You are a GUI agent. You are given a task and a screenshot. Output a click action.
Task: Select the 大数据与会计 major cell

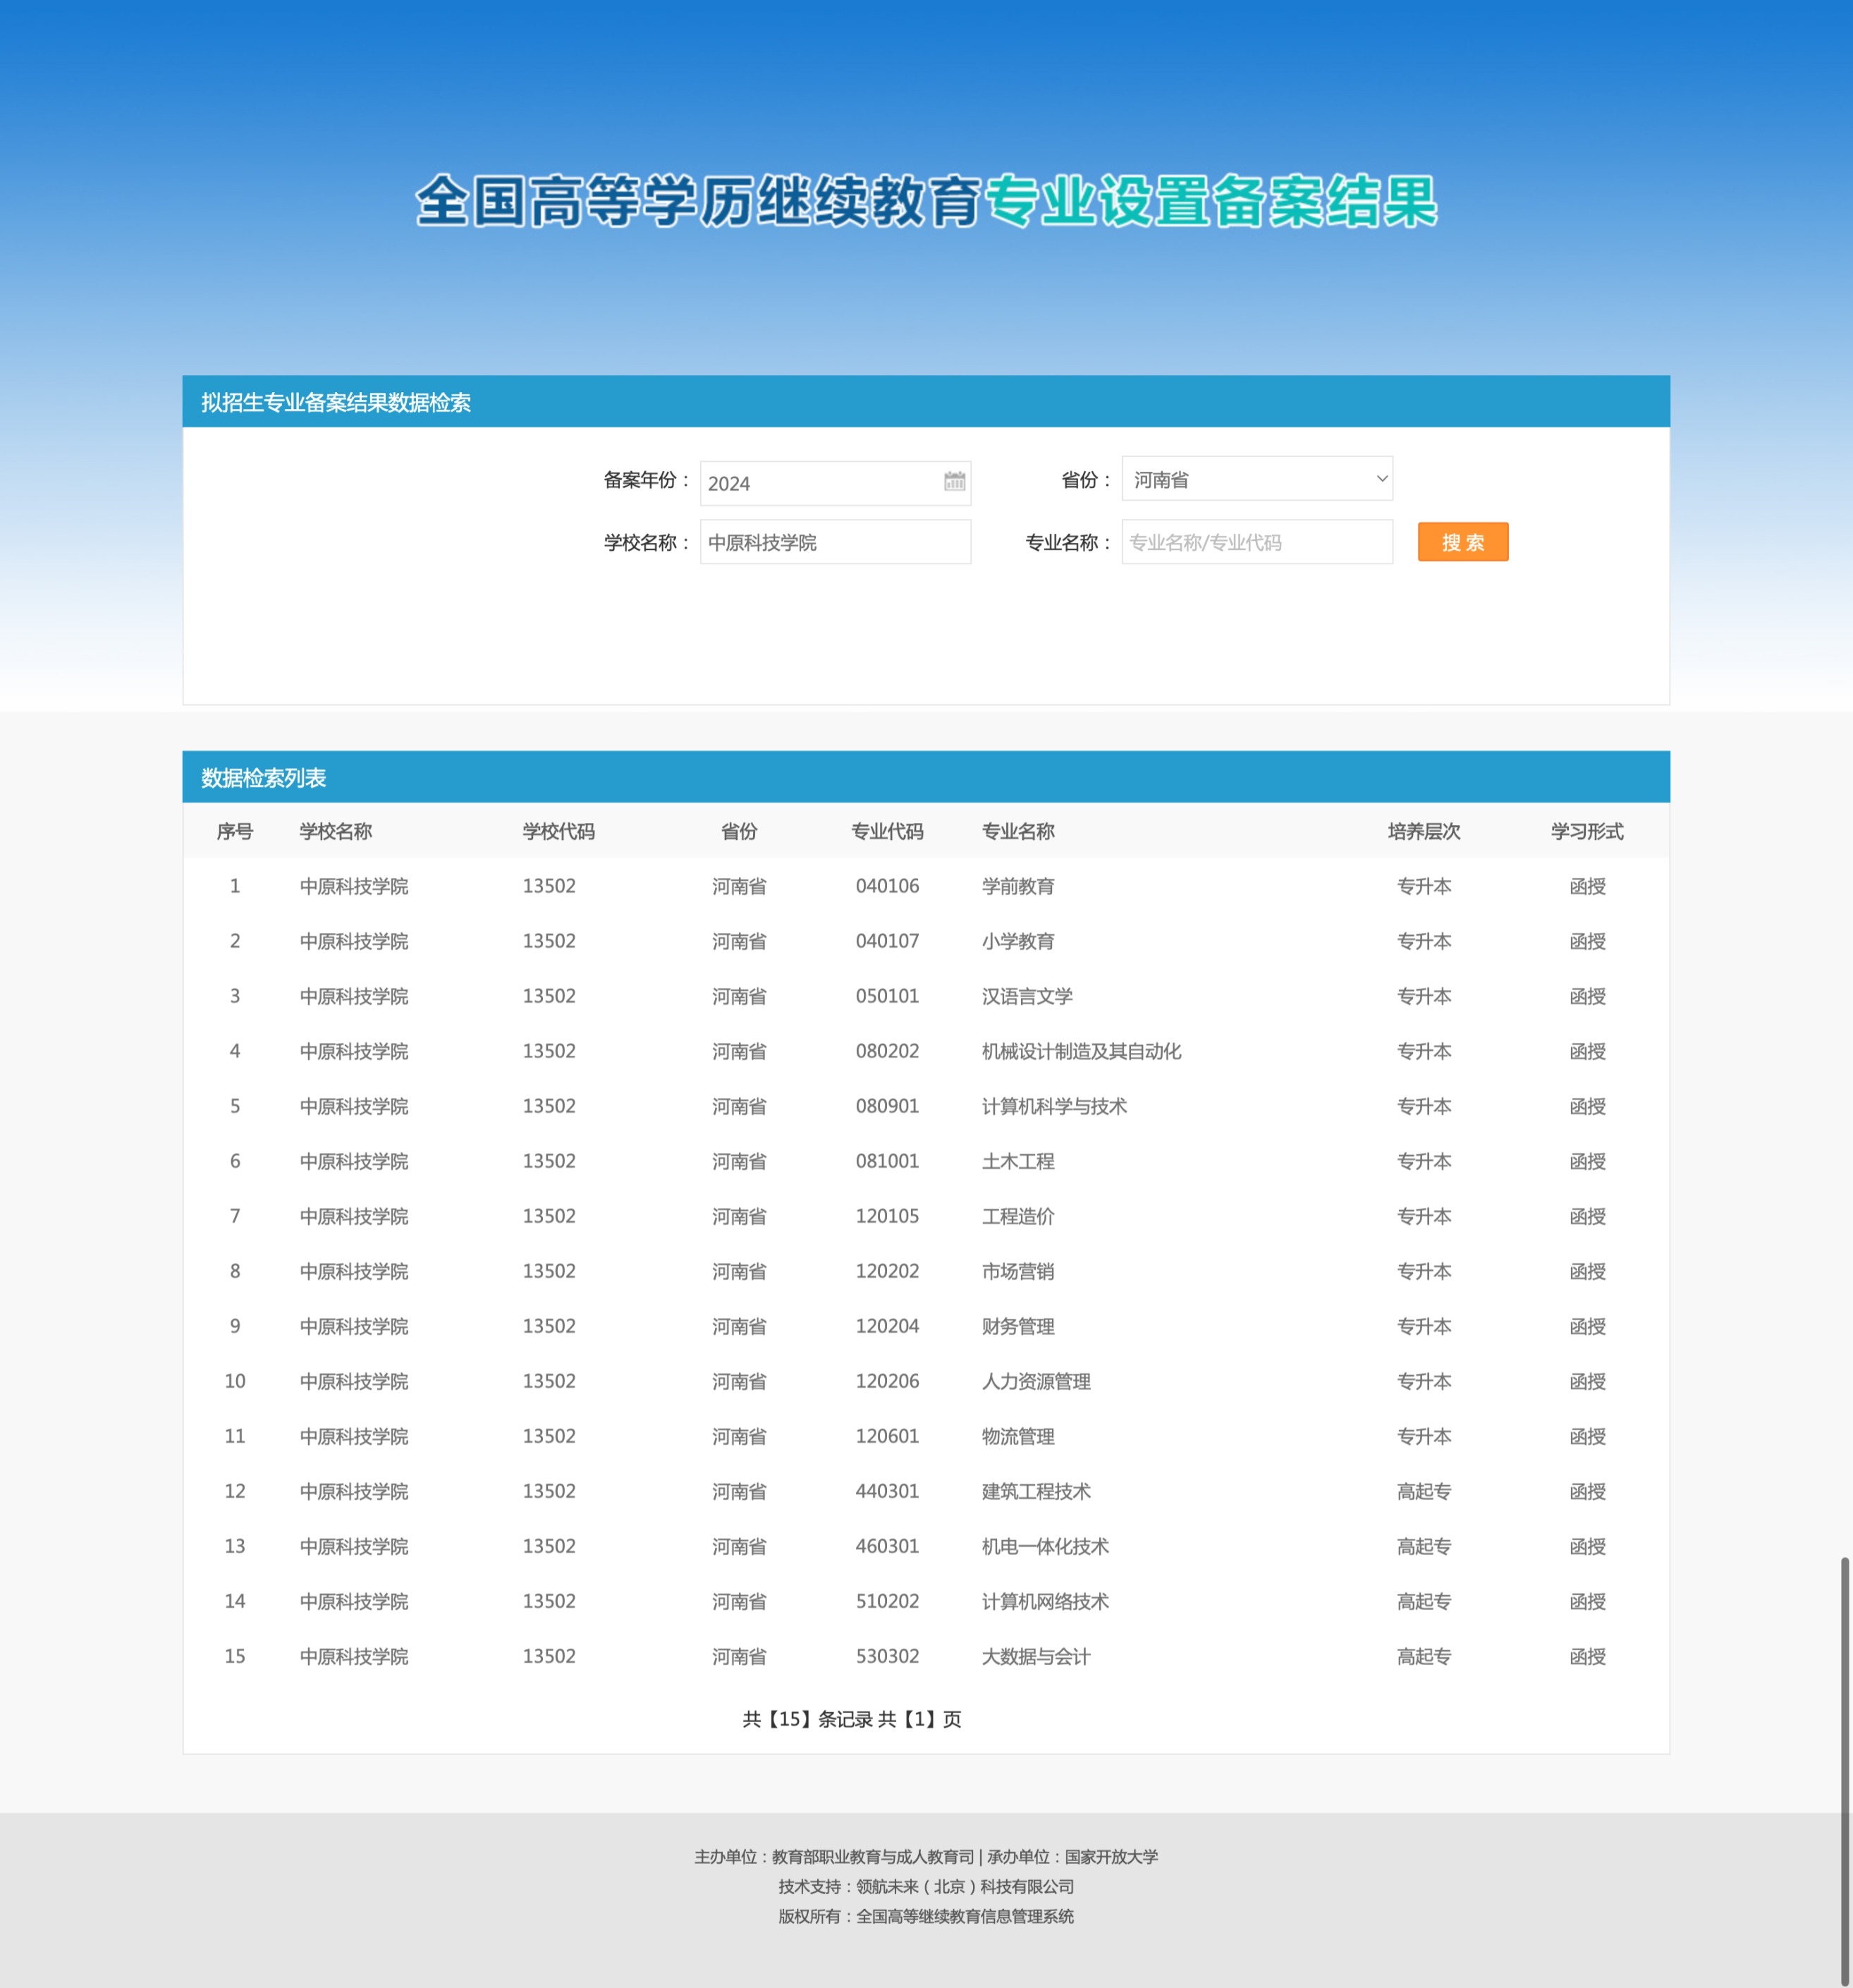1036,1657
